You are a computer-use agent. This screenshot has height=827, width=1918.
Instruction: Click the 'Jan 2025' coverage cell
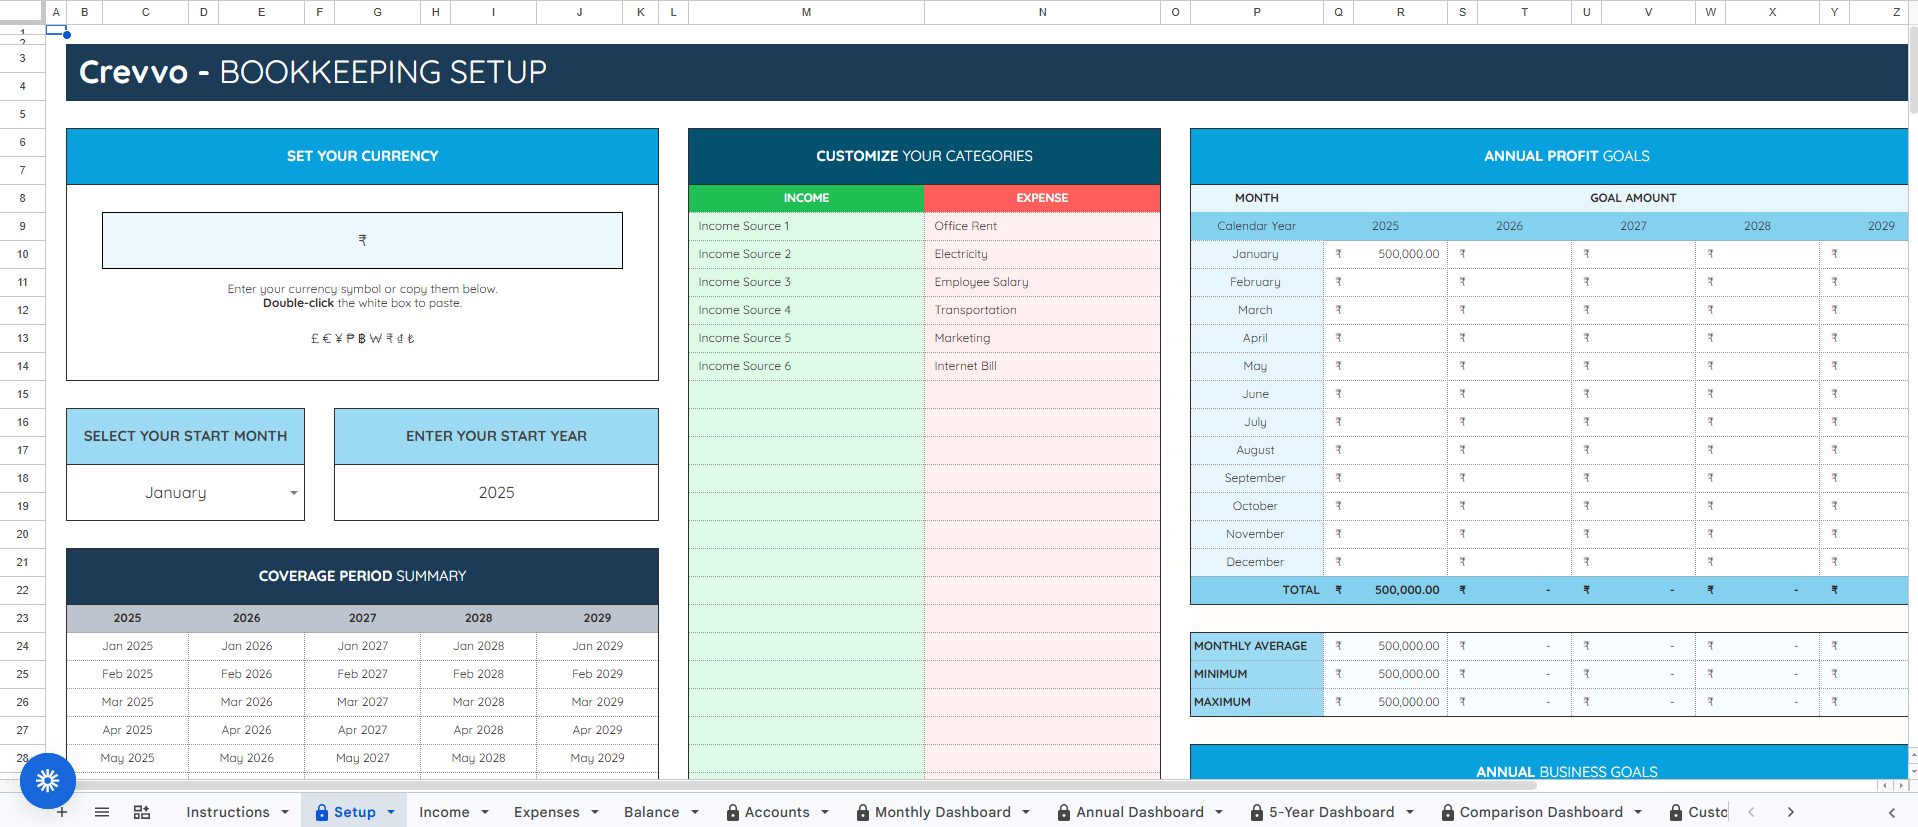[127, 646]
